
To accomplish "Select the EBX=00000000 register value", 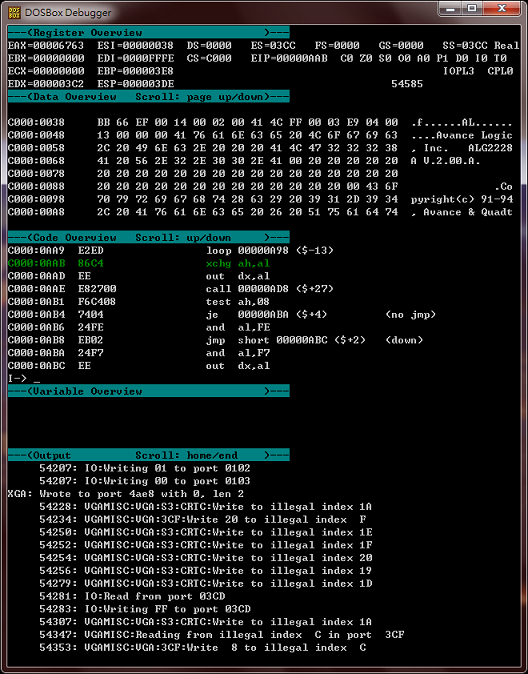I will click(46, 58).
